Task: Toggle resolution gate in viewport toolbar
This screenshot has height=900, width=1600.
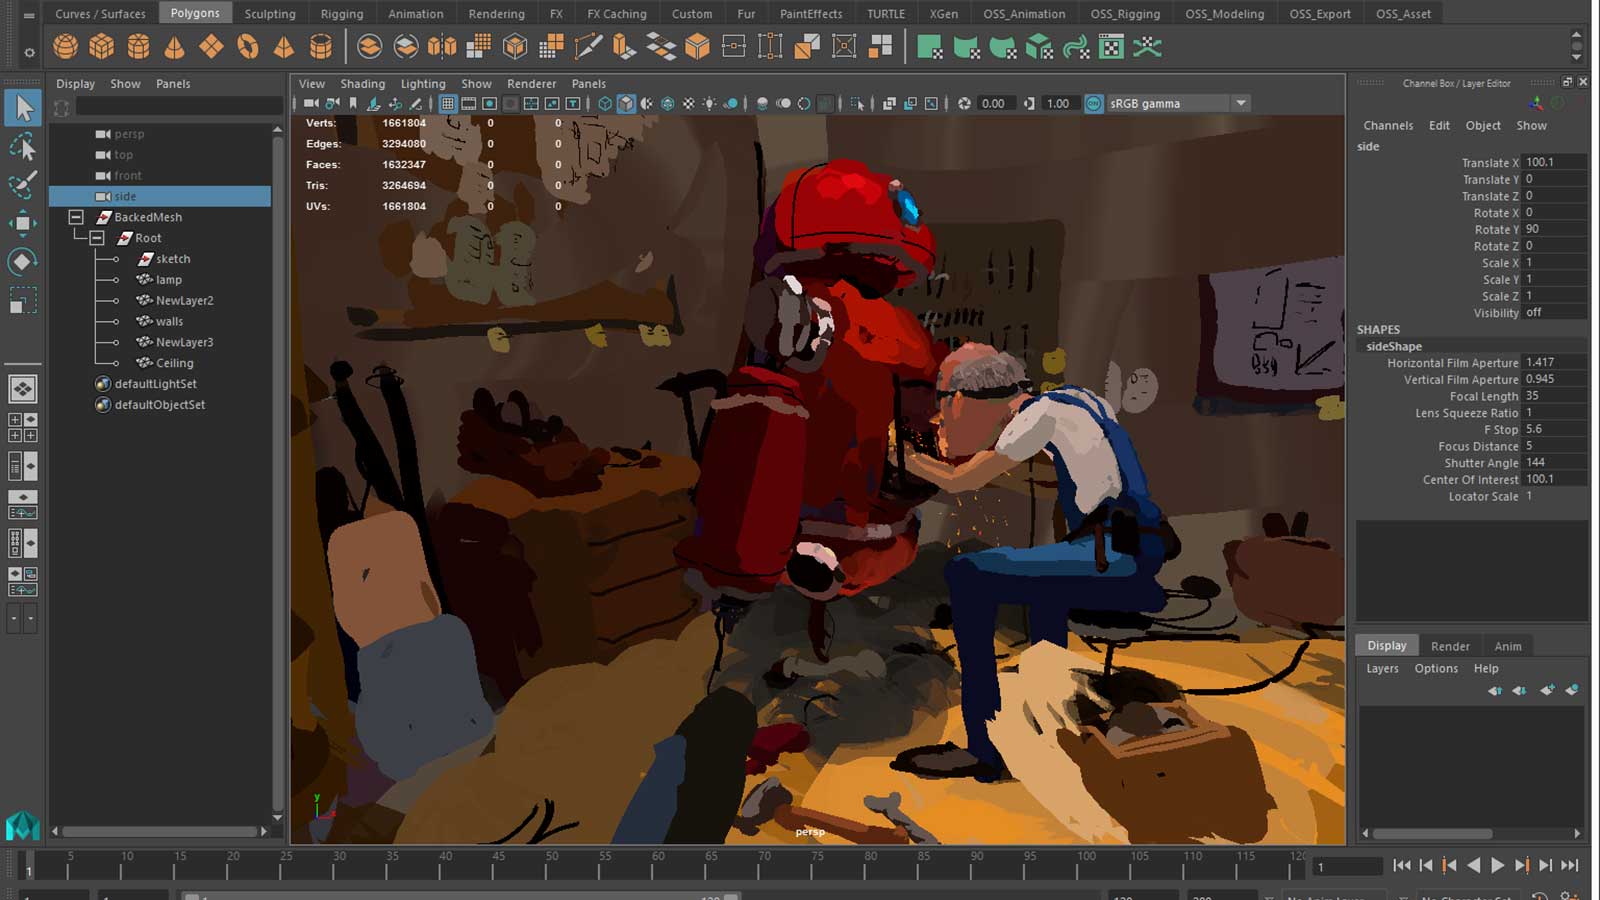Action: pyautogui.click(x=489, y=103)
